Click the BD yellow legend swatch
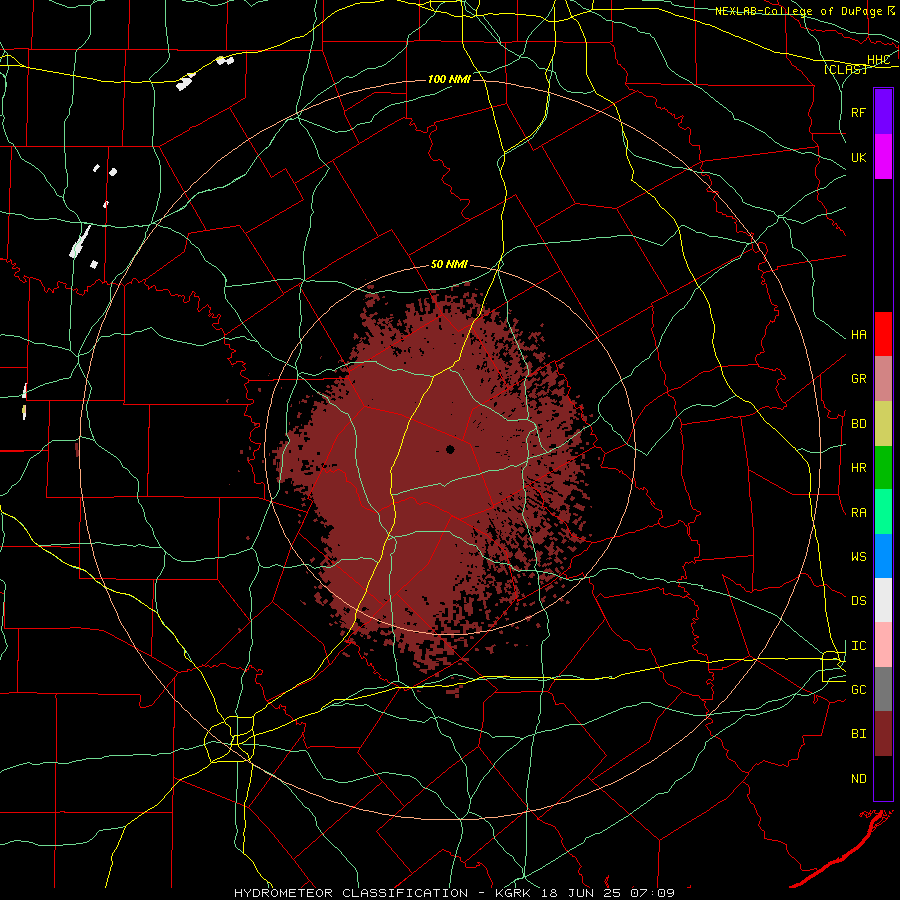Viewport: 900px width, 900px height. coord(883,423)
